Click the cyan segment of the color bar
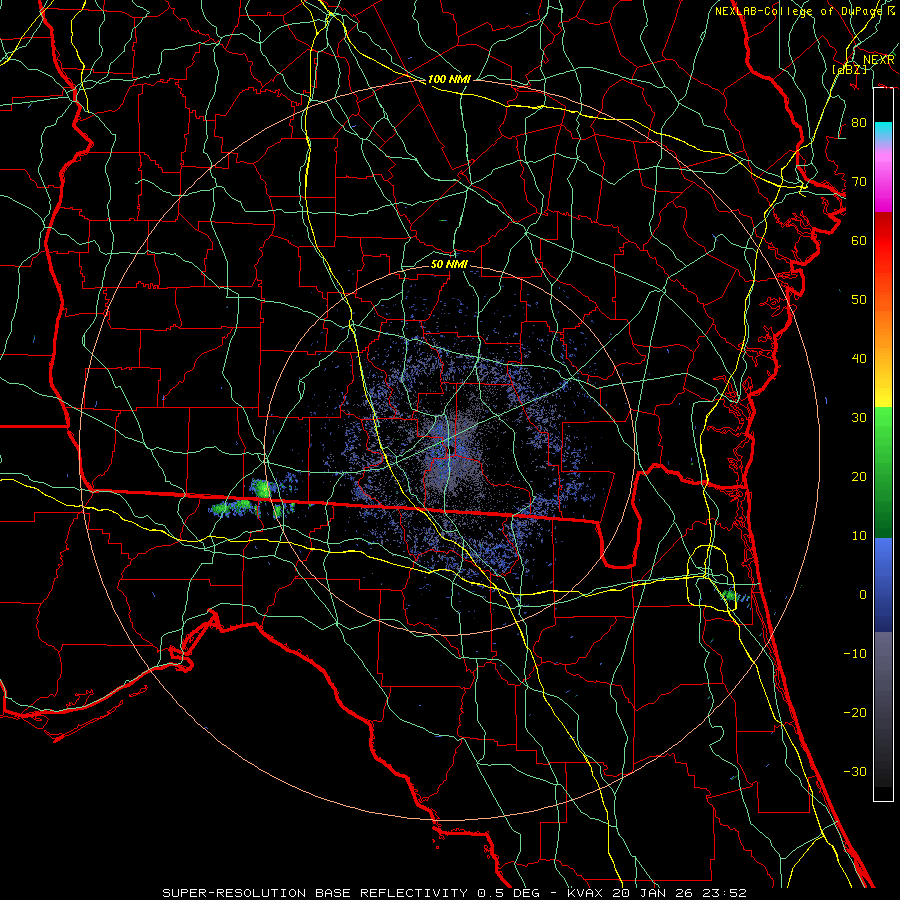 (883, 132)
